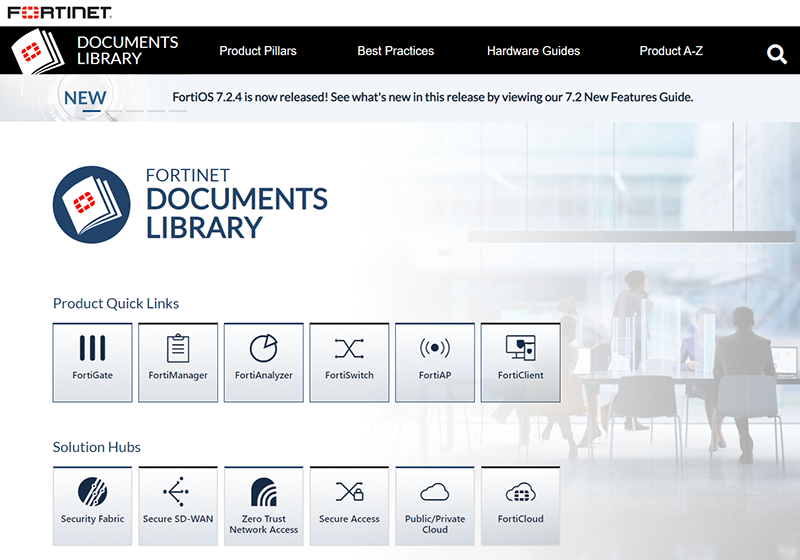Open the Security Fabric solution hub
The image size is (800, 560).
pyautogui.click(x=92, y=506)
